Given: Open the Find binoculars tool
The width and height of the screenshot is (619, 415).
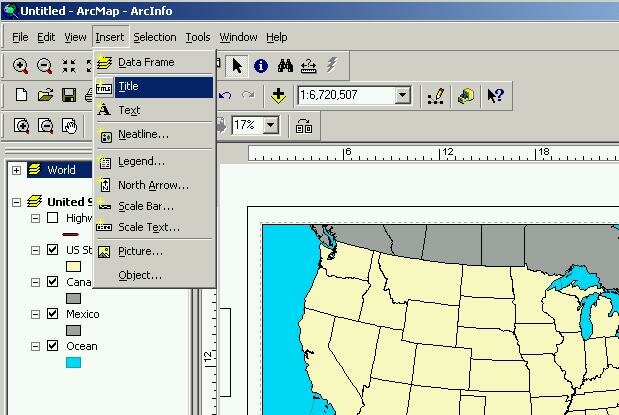Looking at the screenshot, I should (285, 66).
